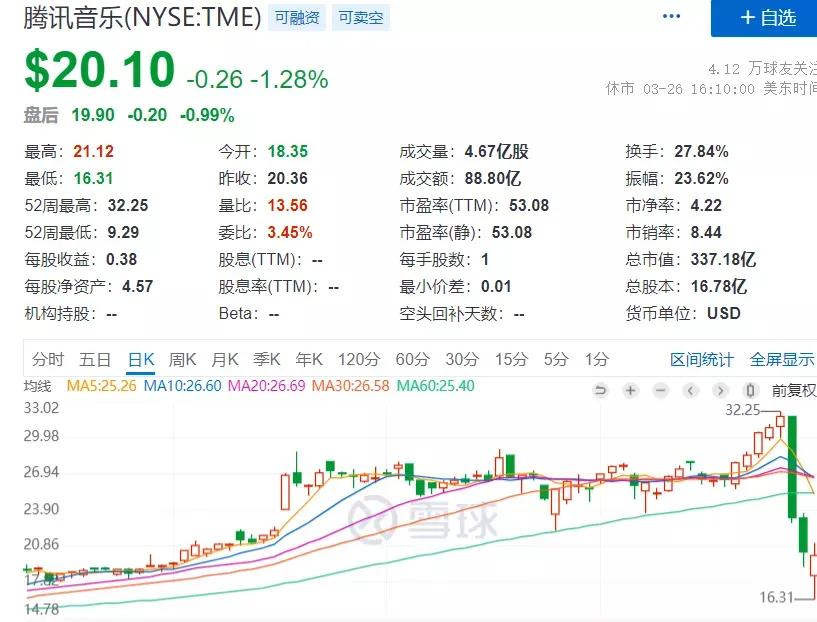Screen dimensions: 817x622
Task: Click the zoom in icon on the chart
Action: point(631,390)
